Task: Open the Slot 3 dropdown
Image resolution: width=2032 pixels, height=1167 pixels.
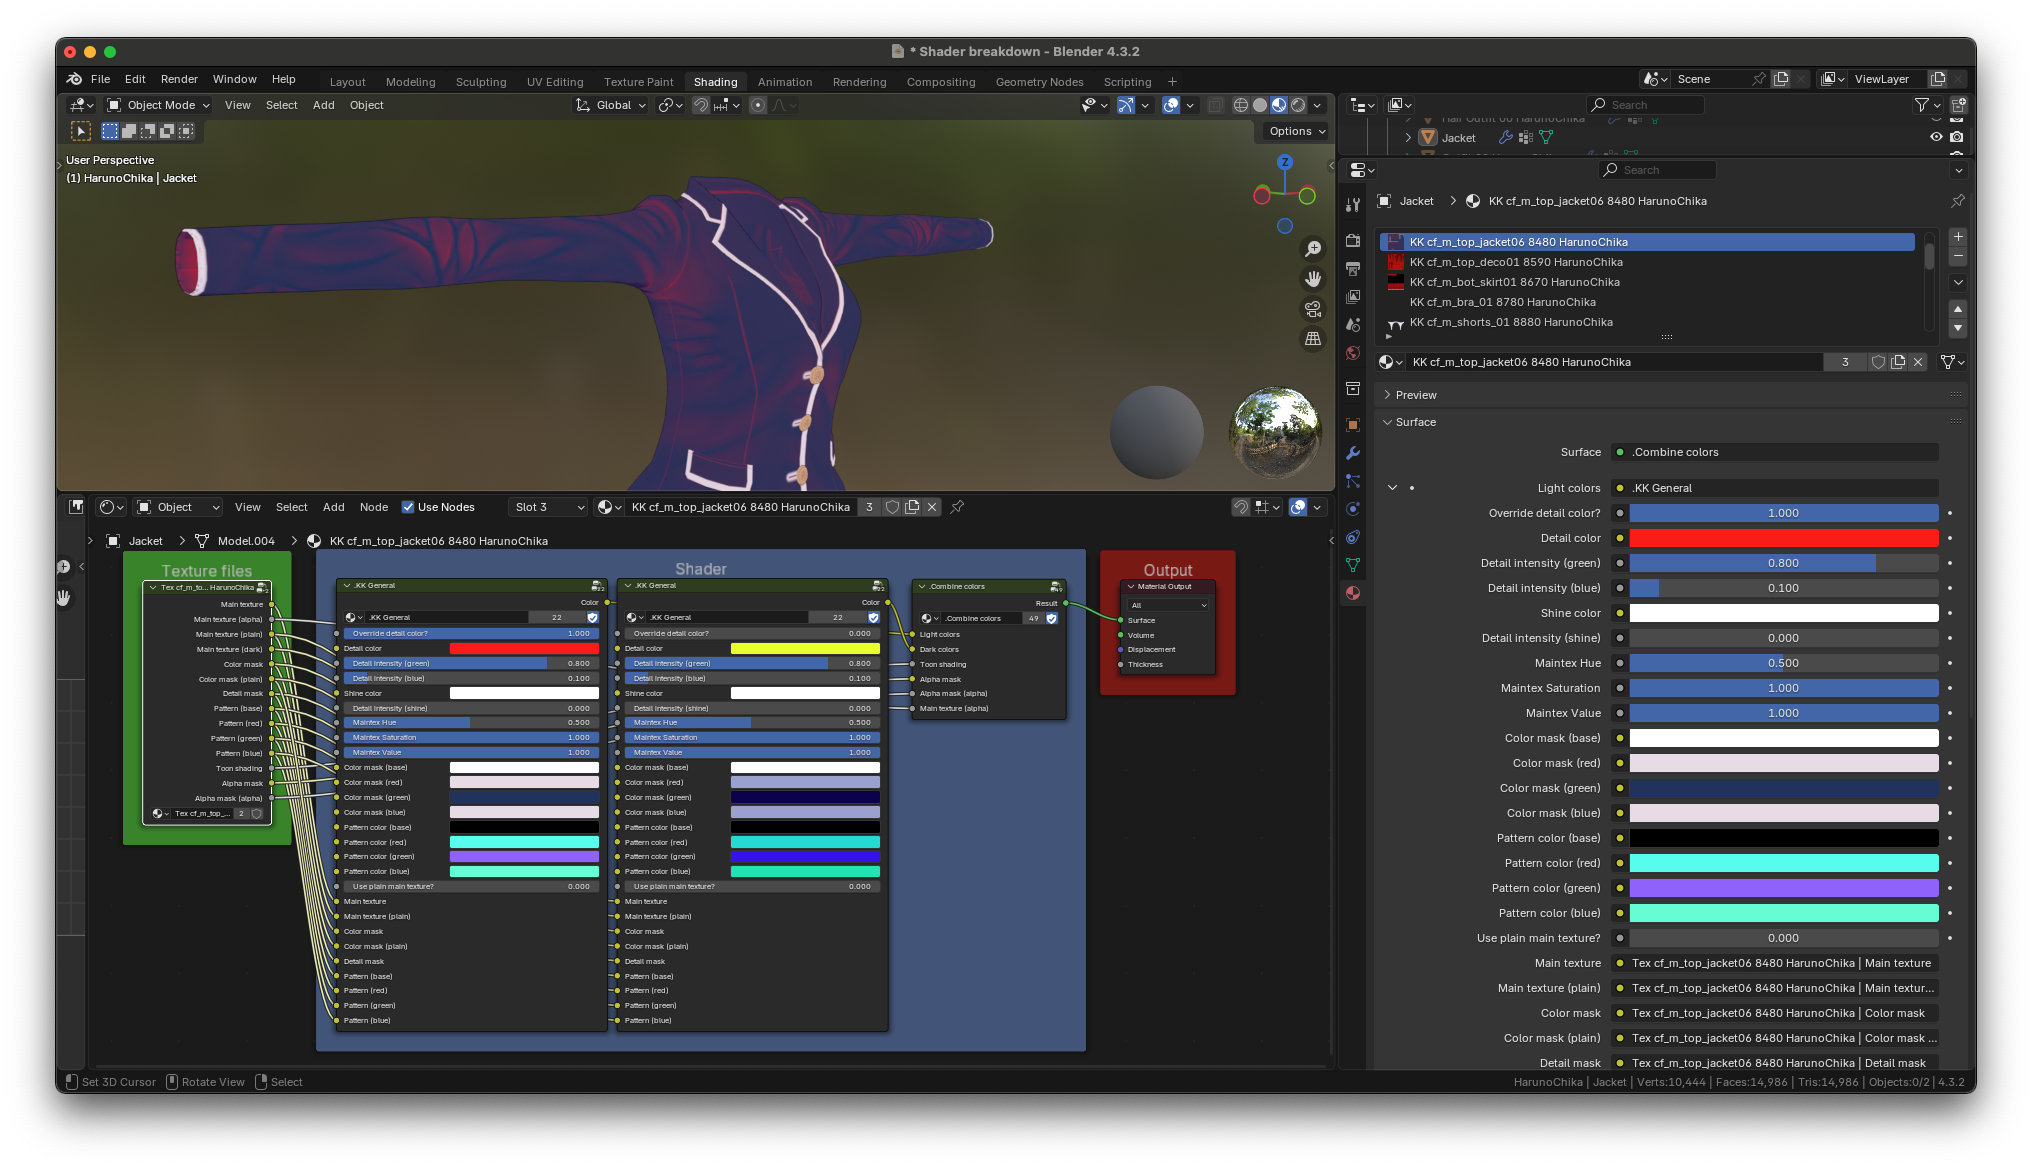Action: coord(548,507)
